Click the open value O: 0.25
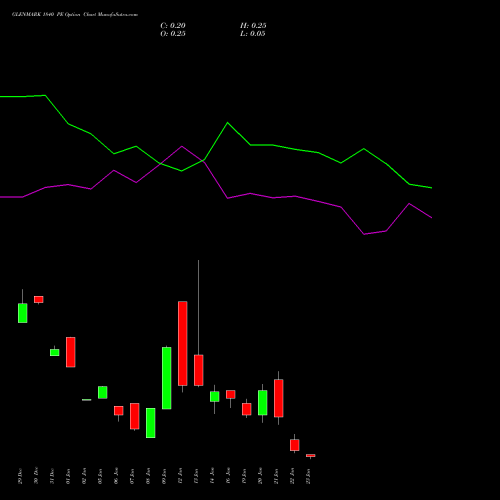500x500 pixels. point(173,34)
